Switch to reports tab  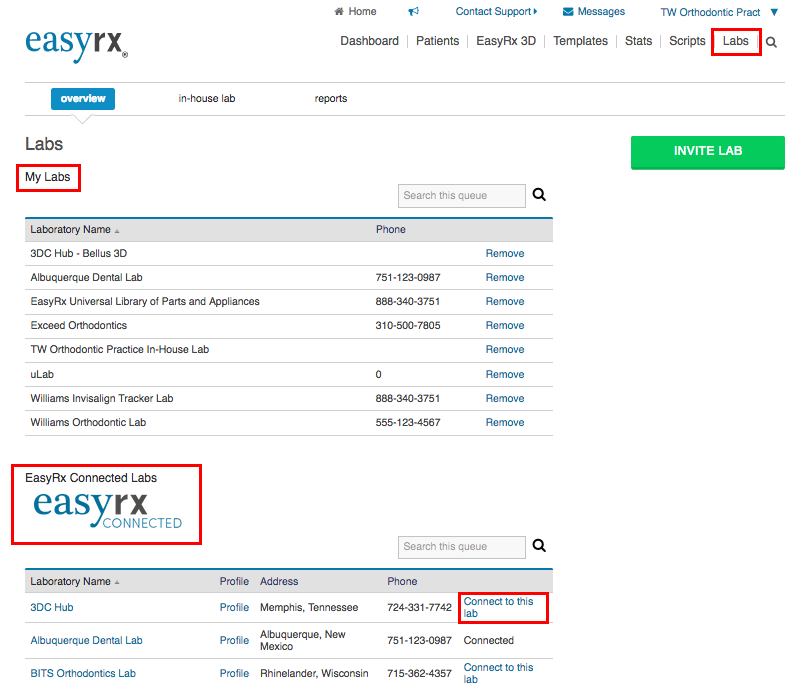tap(331, 98)
